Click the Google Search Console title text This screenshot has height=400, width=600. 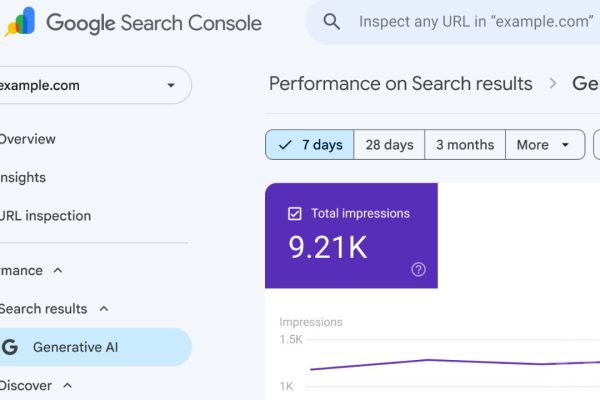(x=154, y=23)
